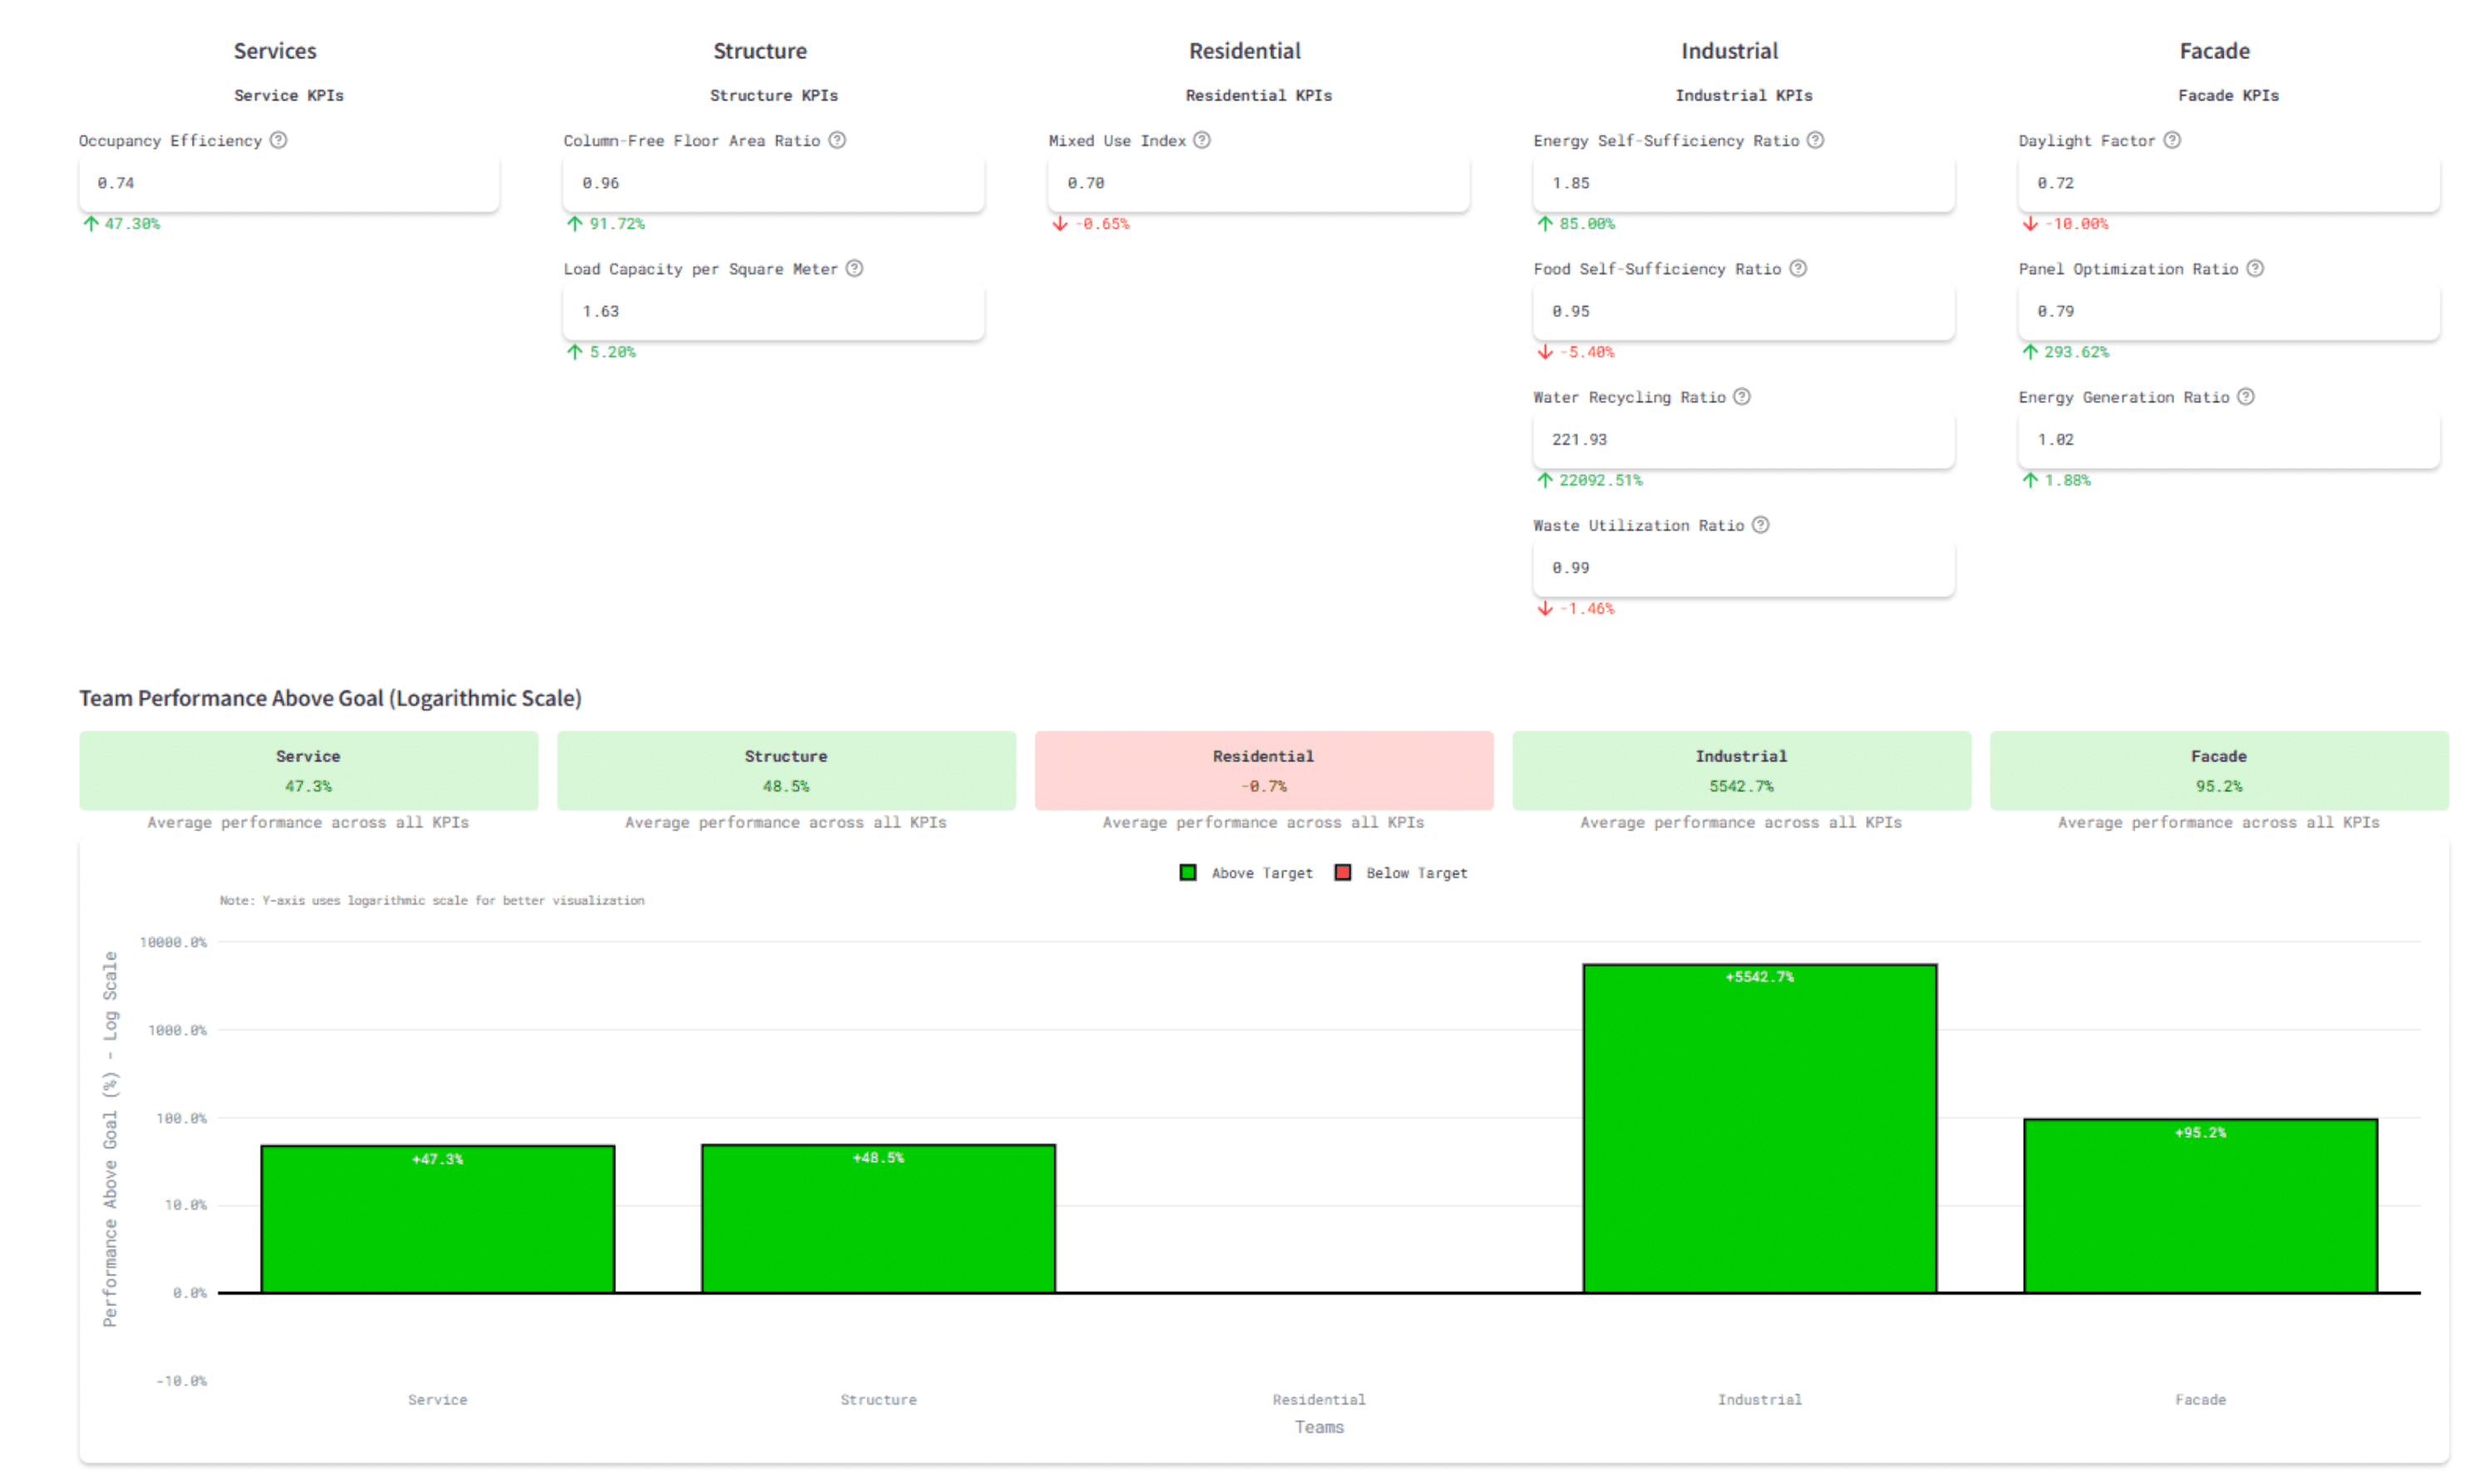This screenshot has height=1484, width=2482.
Task: Click Waste Utilization Ratio info icon
Action: tap(1761, 525)
